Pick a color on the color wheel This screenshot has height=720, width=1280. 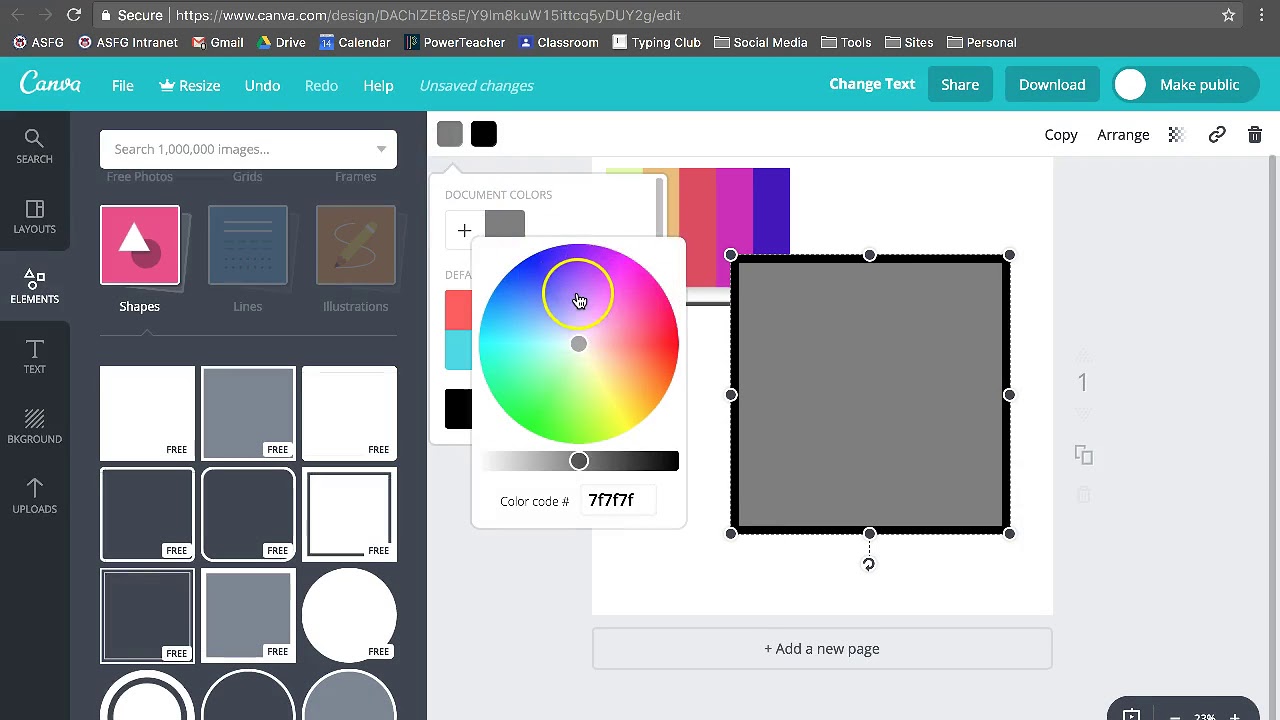click(579, 343)
